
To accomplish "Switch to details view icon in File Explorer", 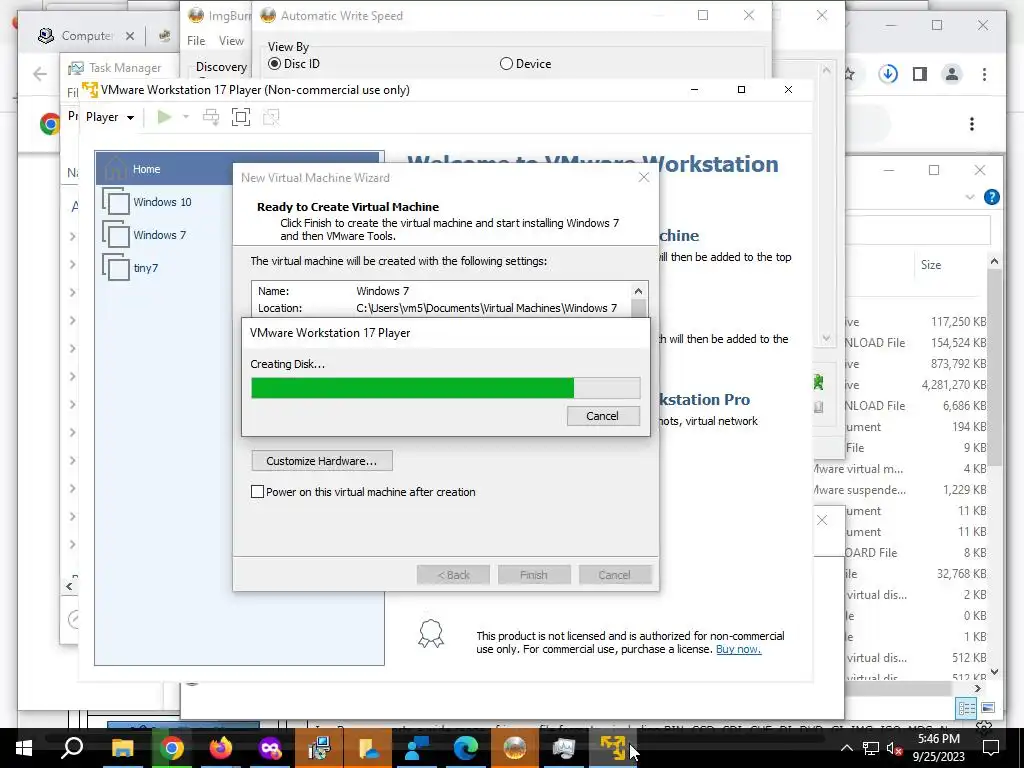I will (x=967, y=708).
